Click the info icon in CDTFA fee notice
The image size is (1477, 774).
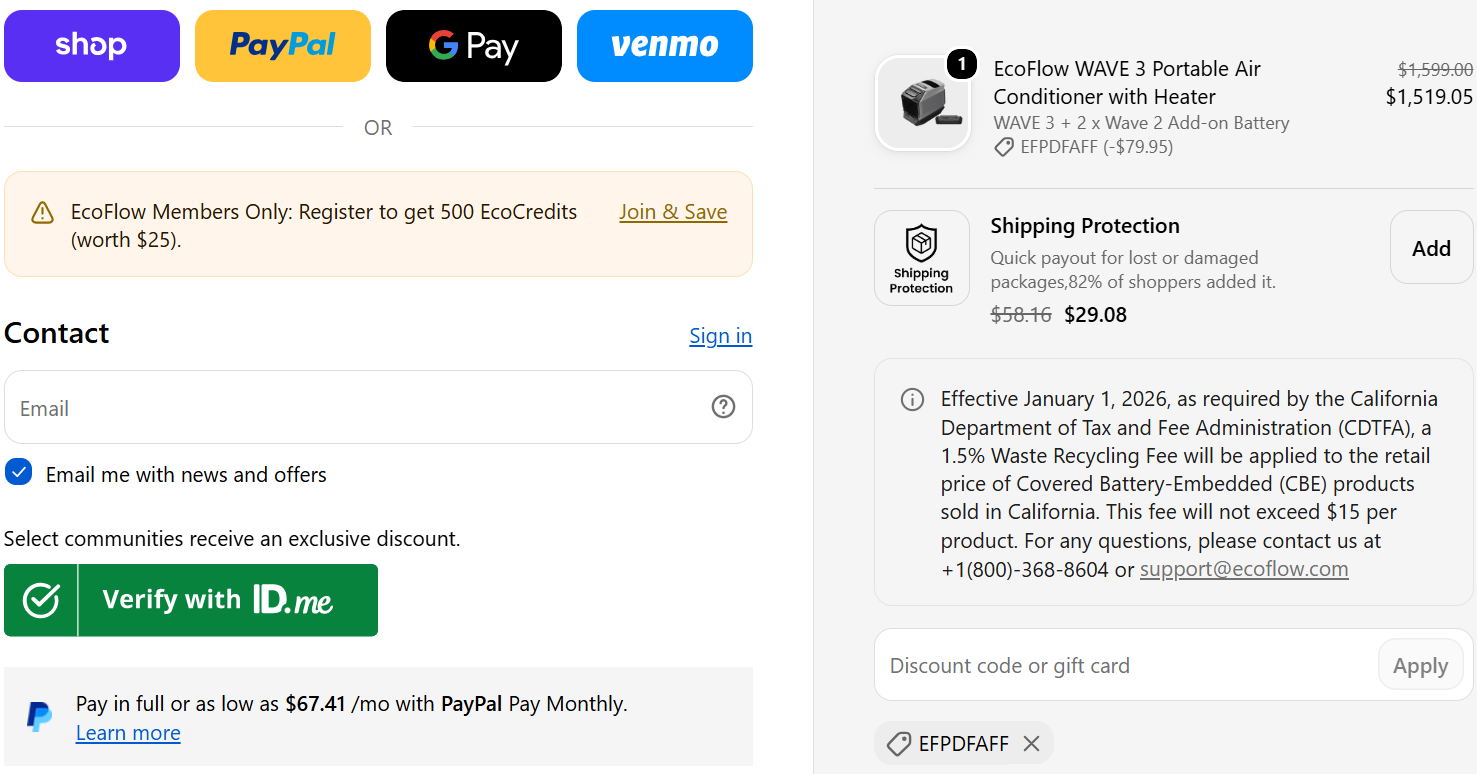coord(912,400)
